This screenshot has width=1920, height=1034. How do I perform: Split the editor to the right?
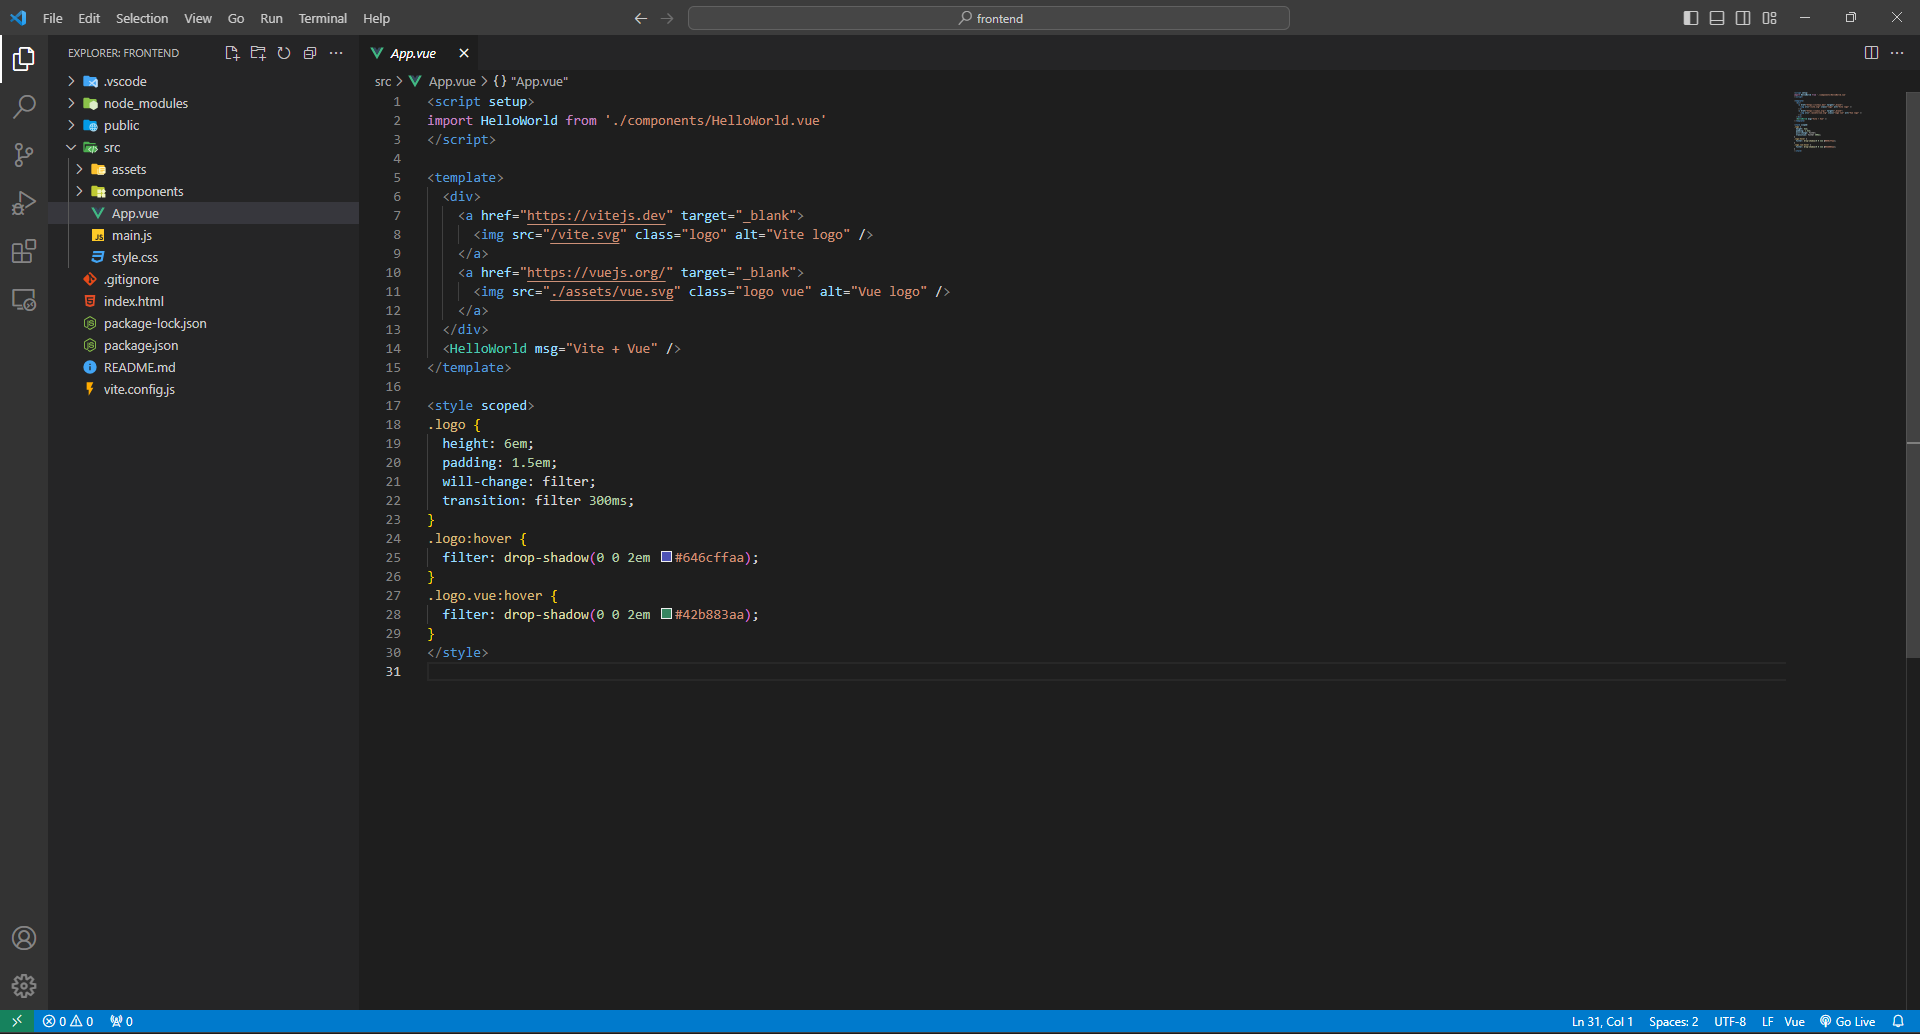coord(1871,53)
